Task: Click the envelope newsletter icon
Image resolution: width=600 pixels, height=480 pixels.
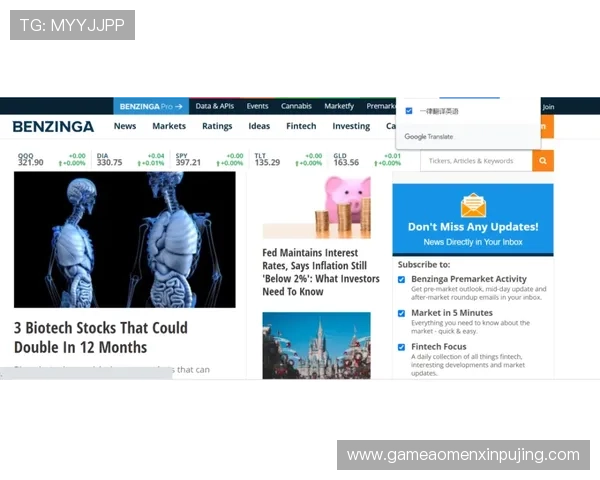Action: [473, 206]
